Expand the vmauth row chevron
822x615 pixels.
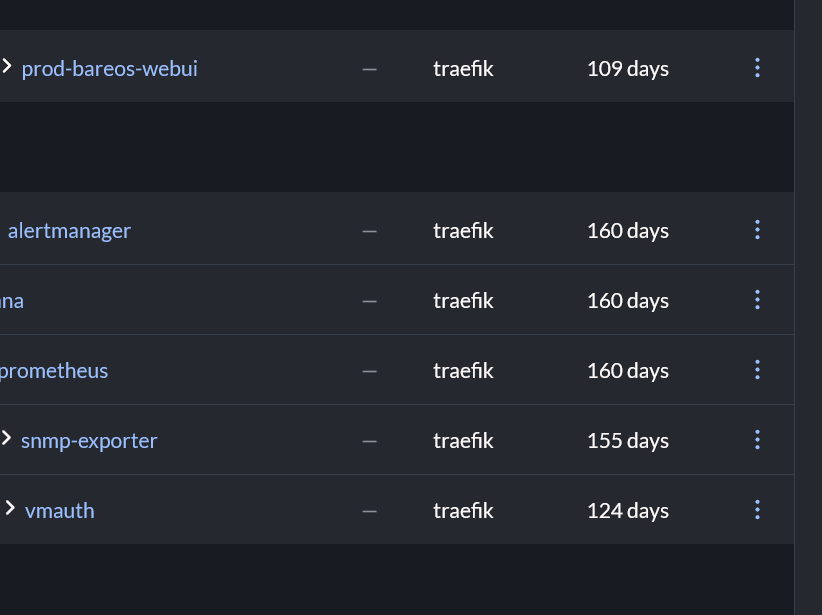(x=10, y=508)
